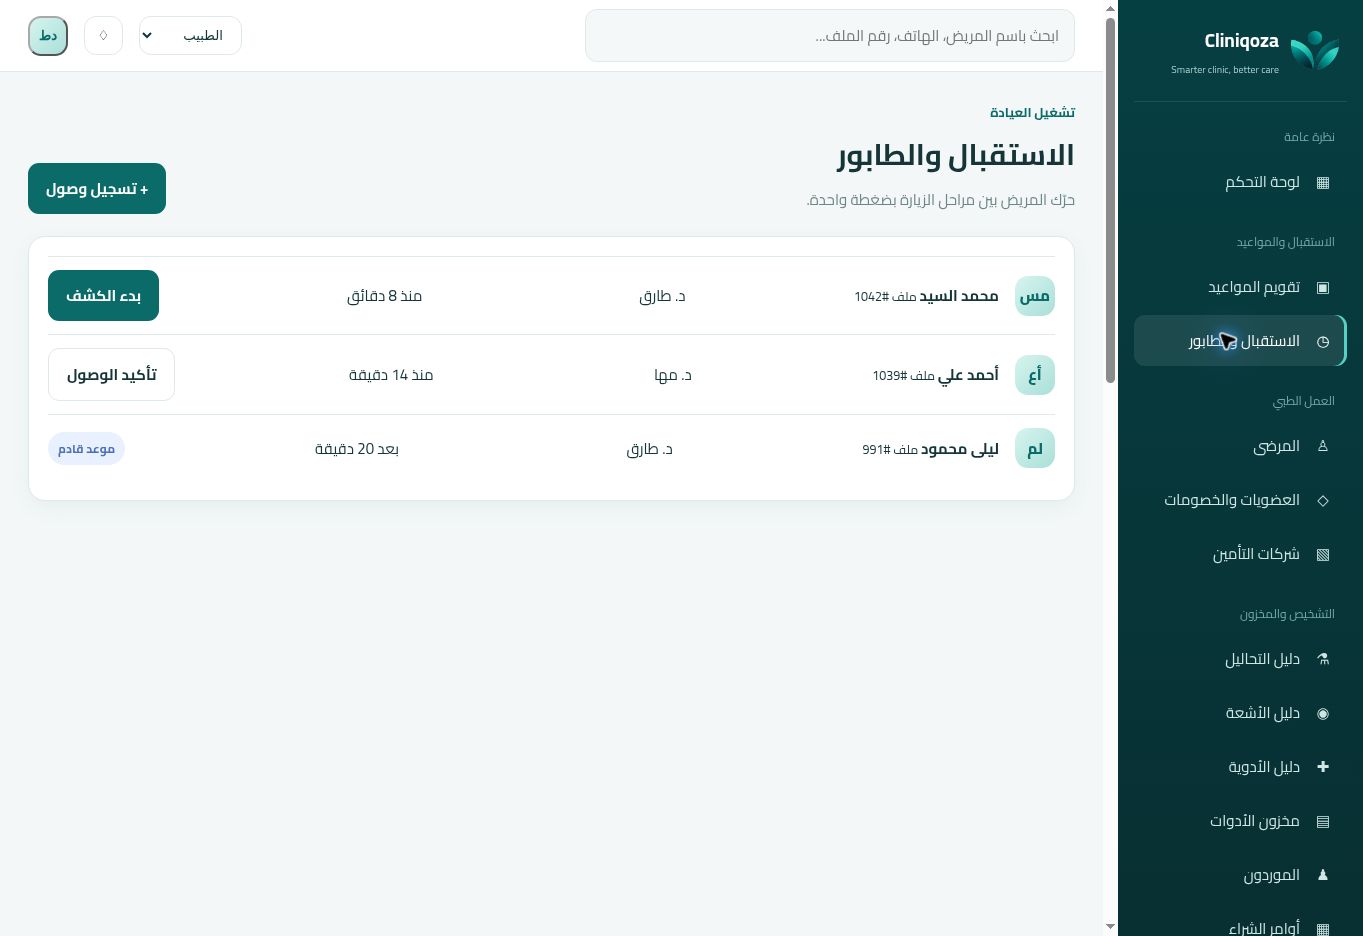1363x936 pixels.
Task: Click the موعد قادم badge
Action: click(86, 449)
